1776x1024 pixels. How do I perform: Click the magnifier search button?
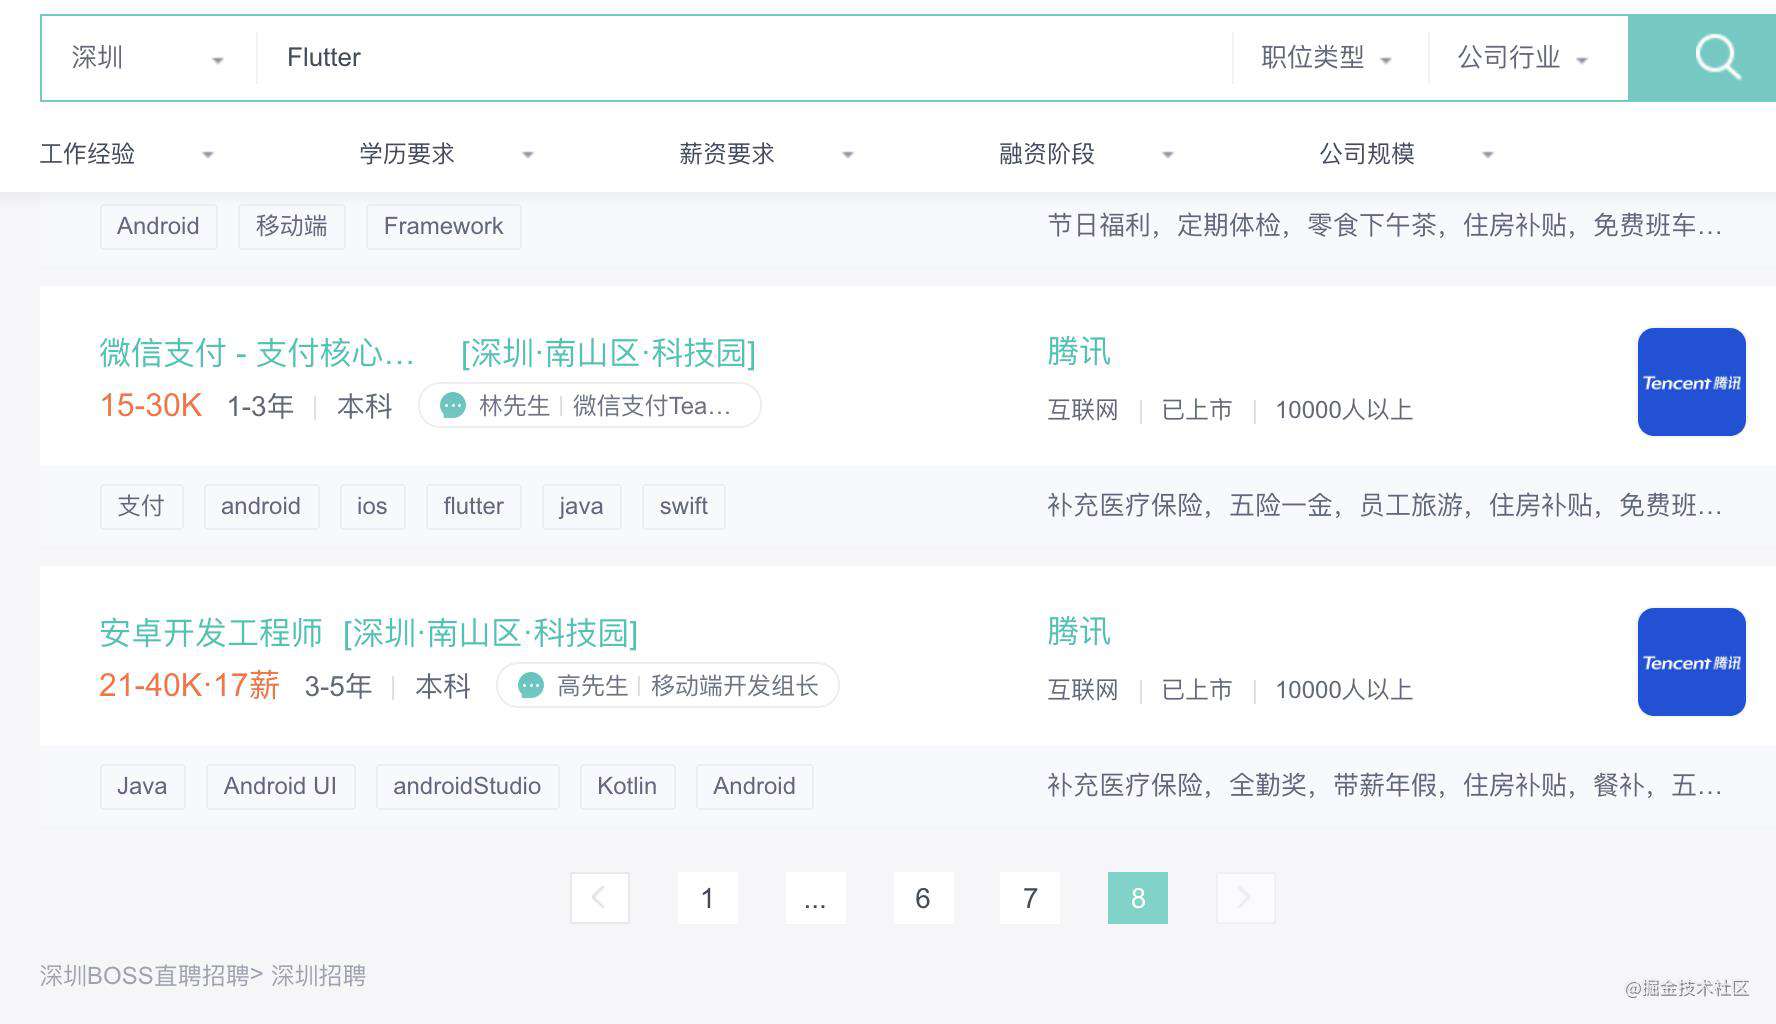click(x=1717, y=58)
